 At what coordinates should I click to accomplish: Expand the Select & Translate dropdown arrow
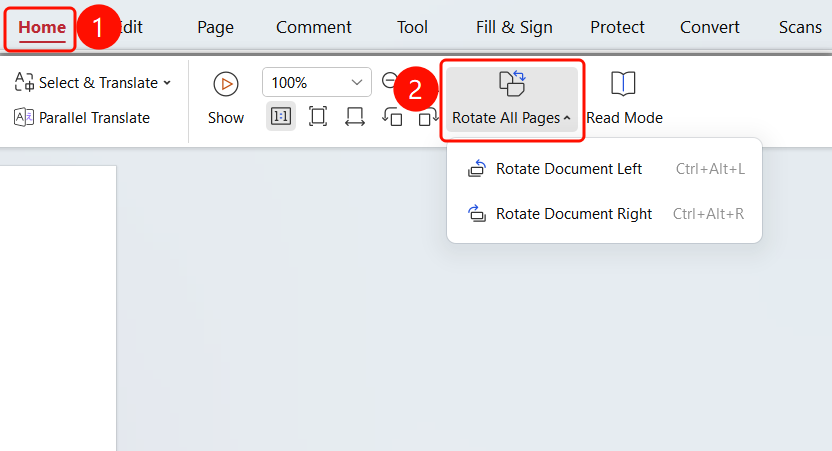point(167,83)
